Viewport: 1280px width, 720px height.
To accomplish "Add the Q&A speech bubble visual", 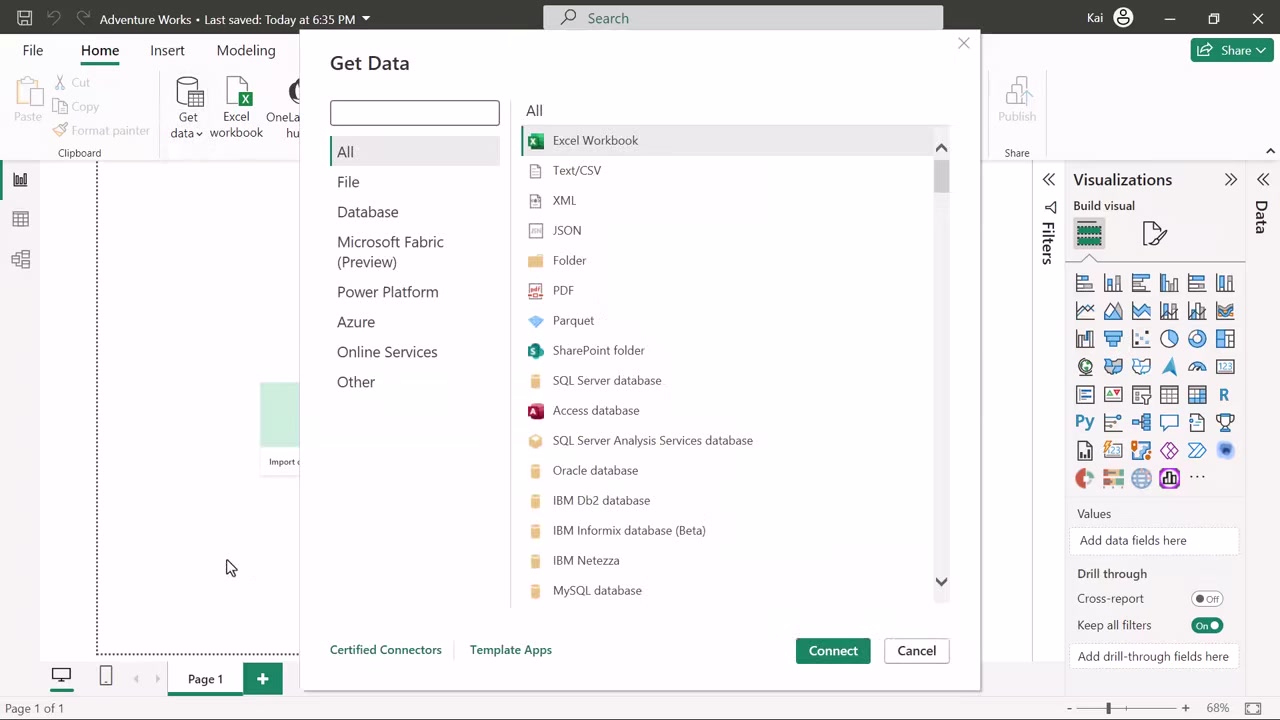I will click(1169, 423).
